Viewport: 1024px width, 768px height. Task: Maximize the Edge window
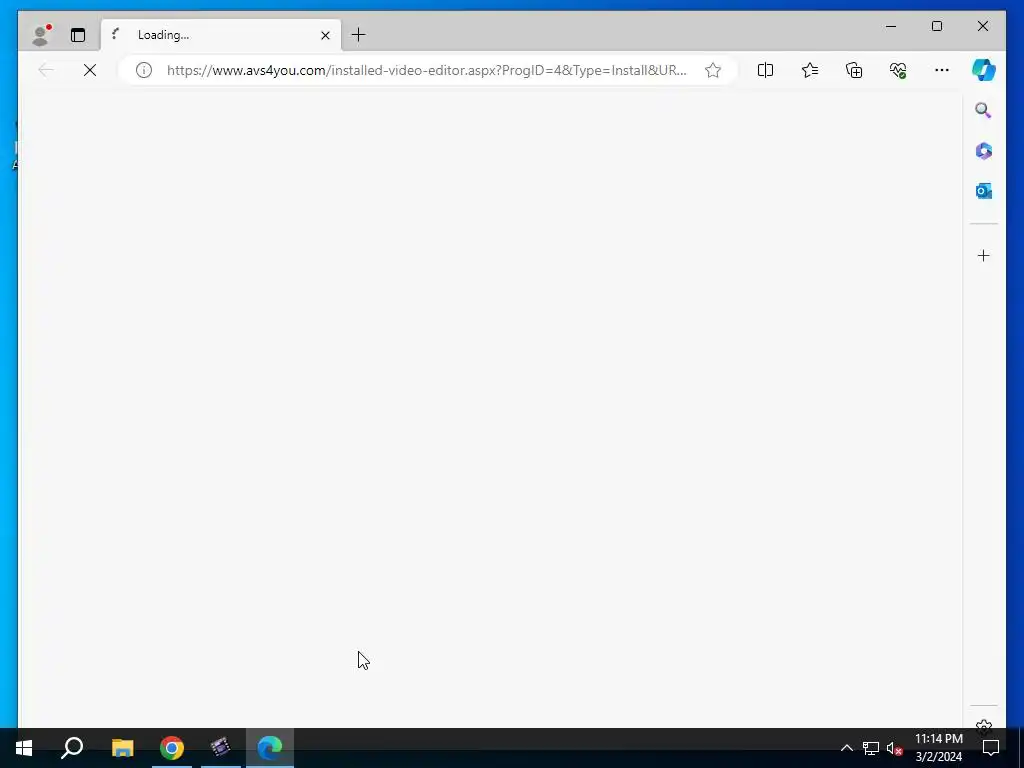point(937,26)
